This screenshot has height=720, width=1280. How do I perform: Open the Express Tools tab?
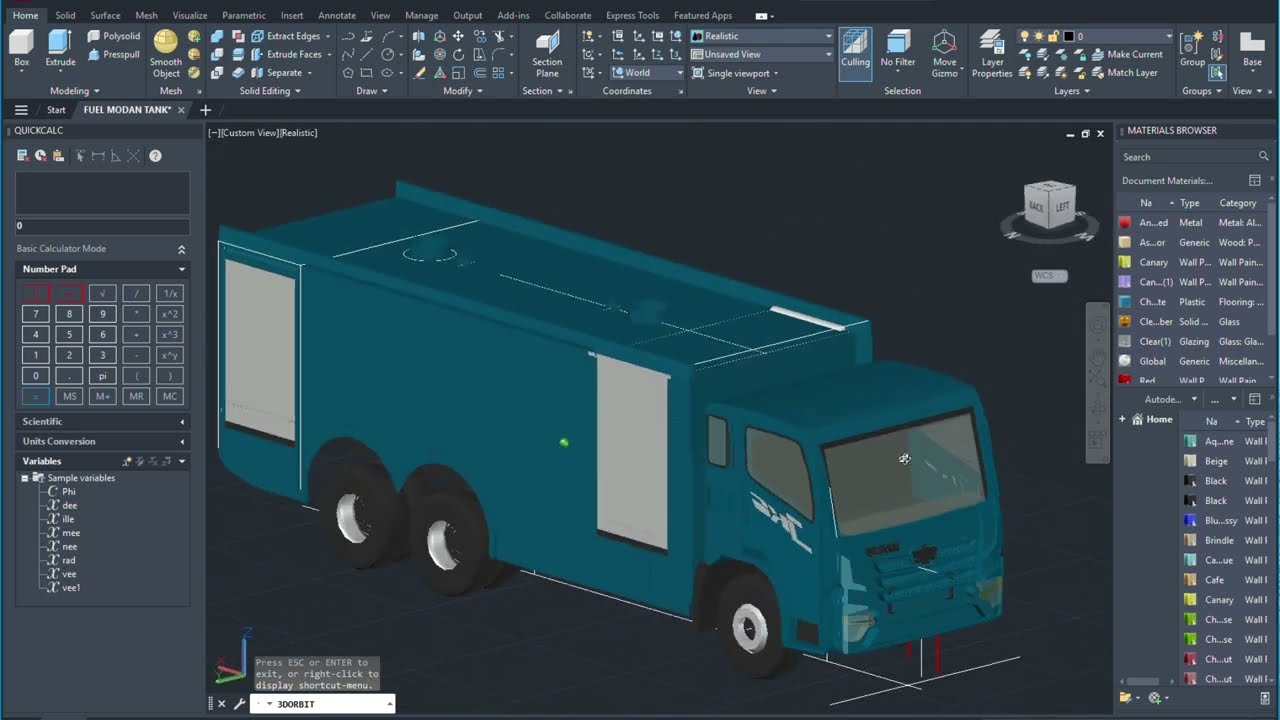[x=632, y=15]
